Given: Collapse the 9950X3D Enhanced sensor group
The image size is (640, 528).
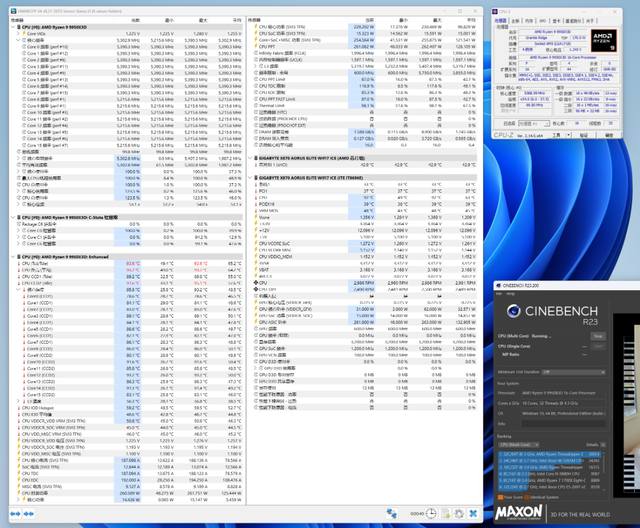Looking at the screenshot, I should 13,257.
